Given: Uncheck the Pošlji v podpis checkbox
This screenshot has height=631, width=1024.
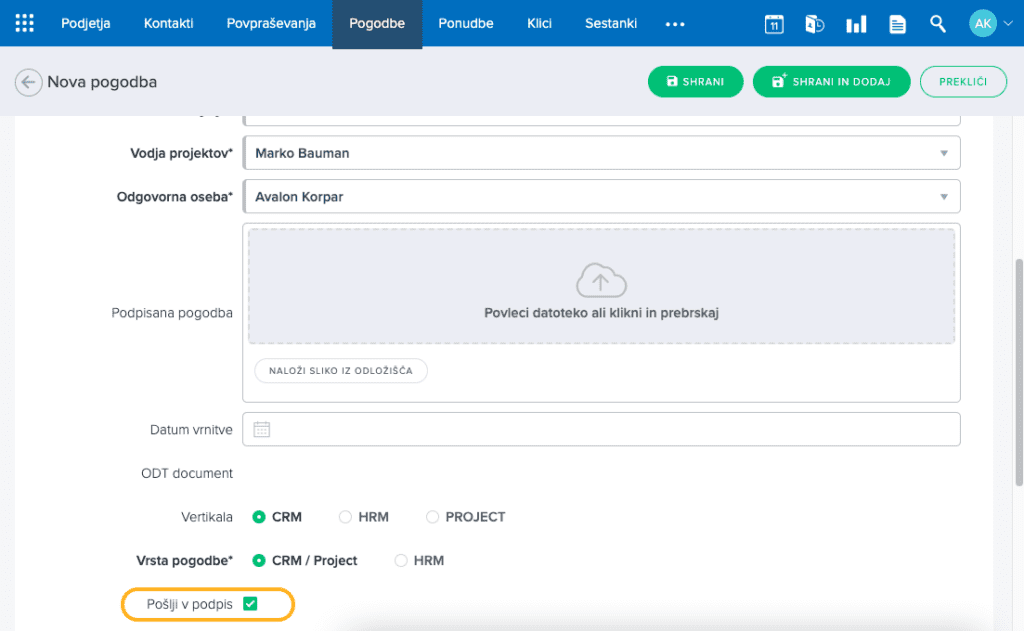Looking at the screenshot, I should tap(250, 604).
